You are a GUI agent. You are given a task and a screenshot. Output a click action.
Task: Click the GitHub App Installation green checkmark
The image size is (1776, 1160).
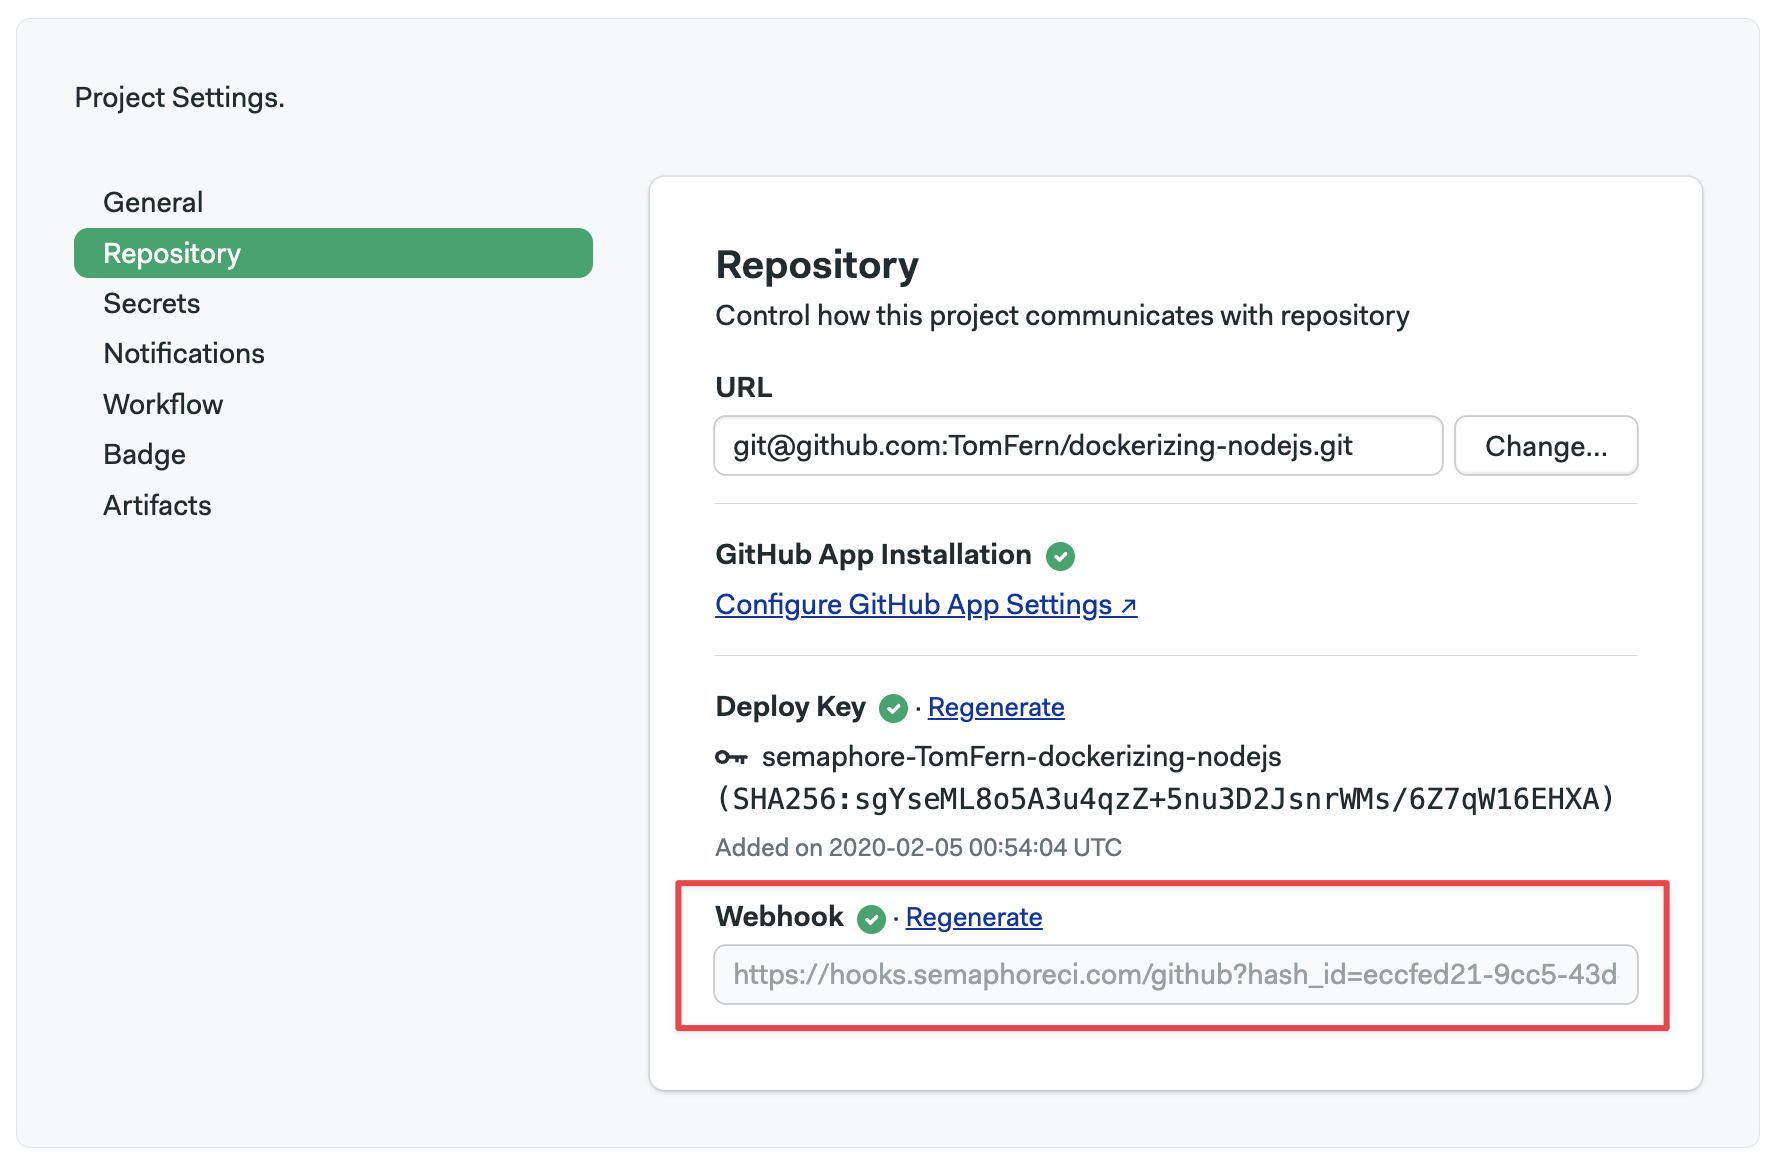[1060, 556]
